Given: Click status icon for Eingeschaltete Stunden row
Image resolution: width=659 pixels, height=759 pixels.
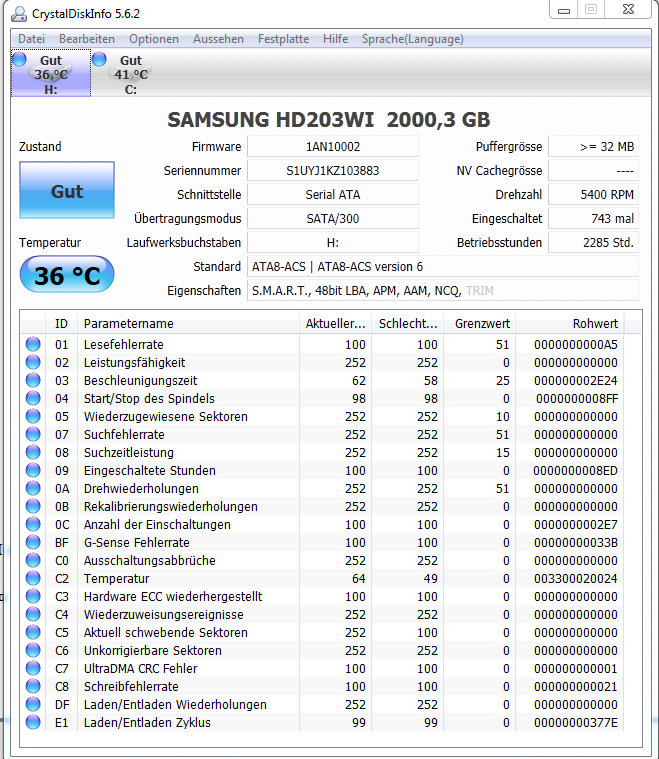Looking at the screenshot, I should pos(33,470).
